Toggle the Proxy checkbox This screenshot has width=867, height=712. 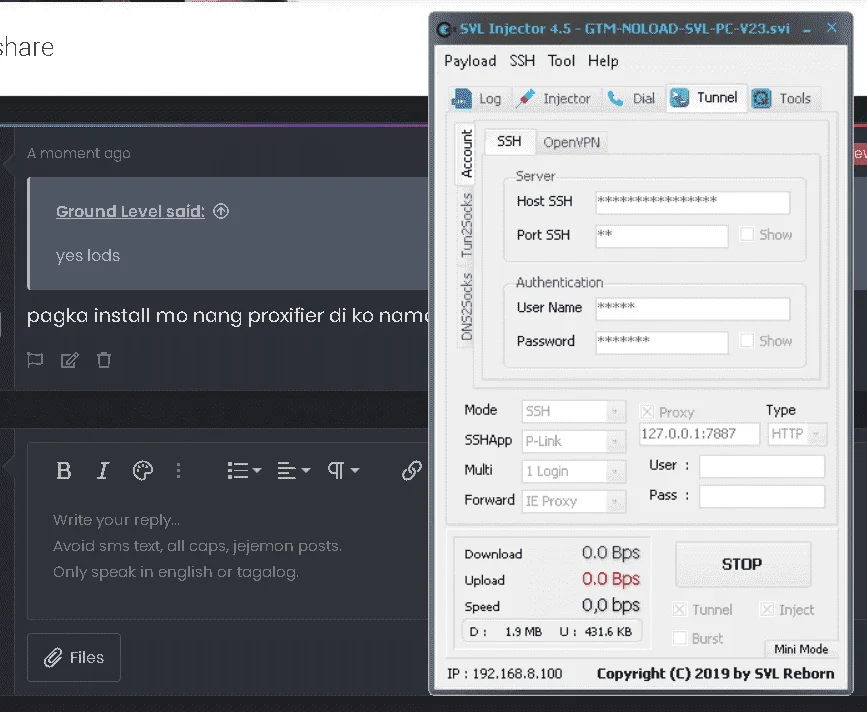pyautogui.click(x=647, y=412)
